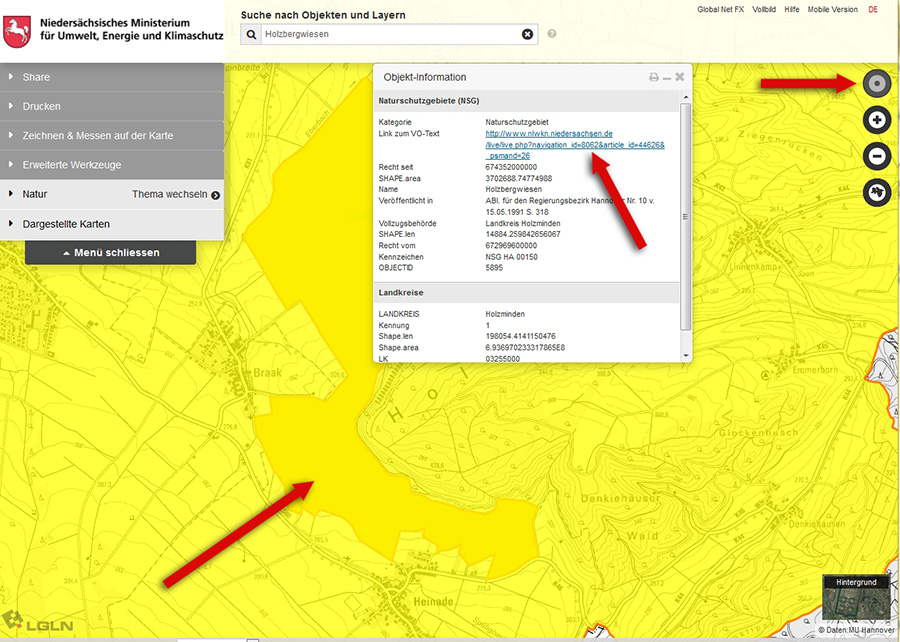Close the Objekt-Information panel
Image resolution: width=900 pixels, height=642 pixels.
(x=680, y=77)
